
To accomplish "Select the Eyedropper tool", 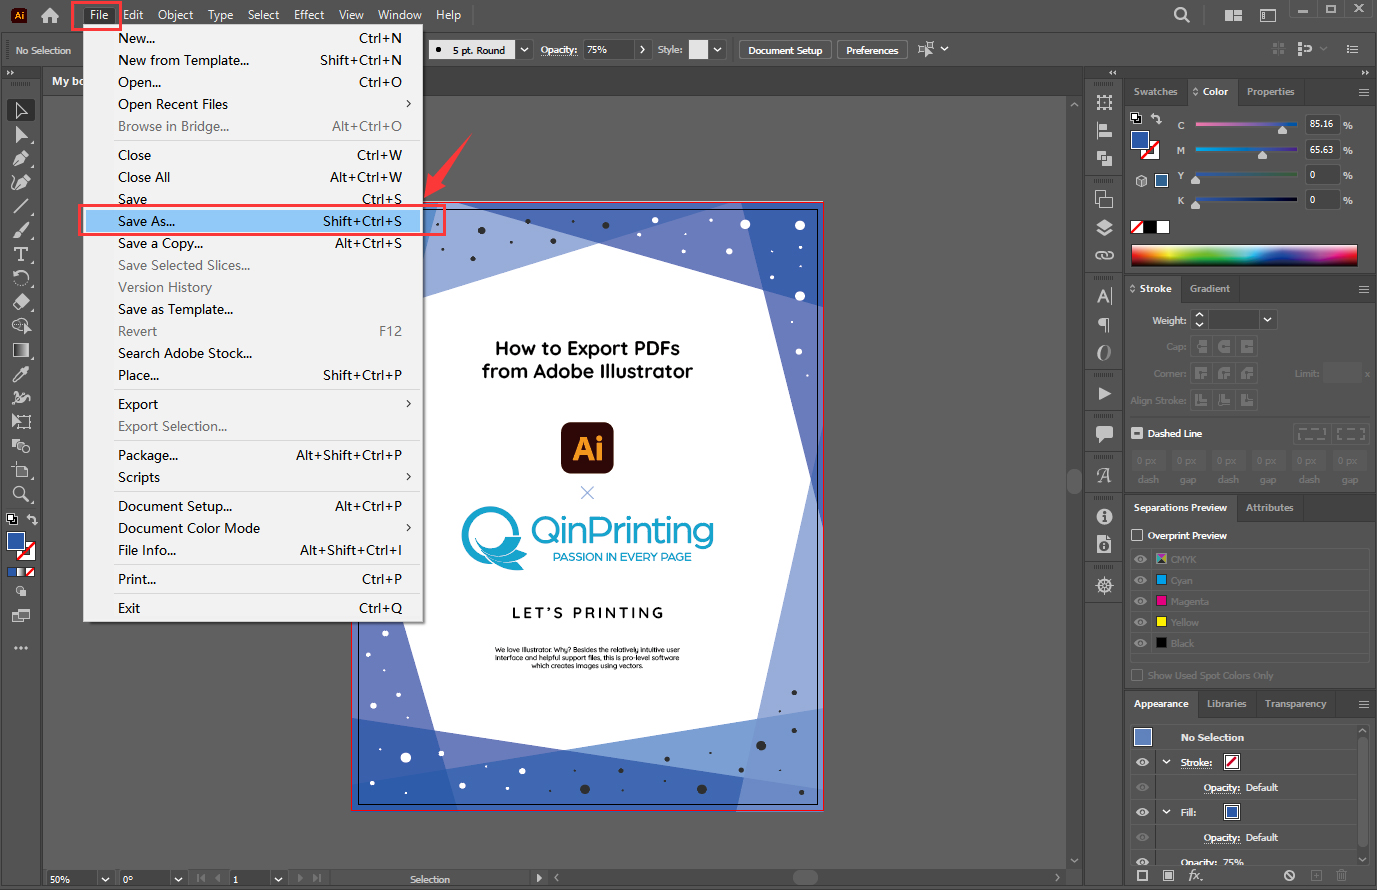I will click(x=21, y=374).
